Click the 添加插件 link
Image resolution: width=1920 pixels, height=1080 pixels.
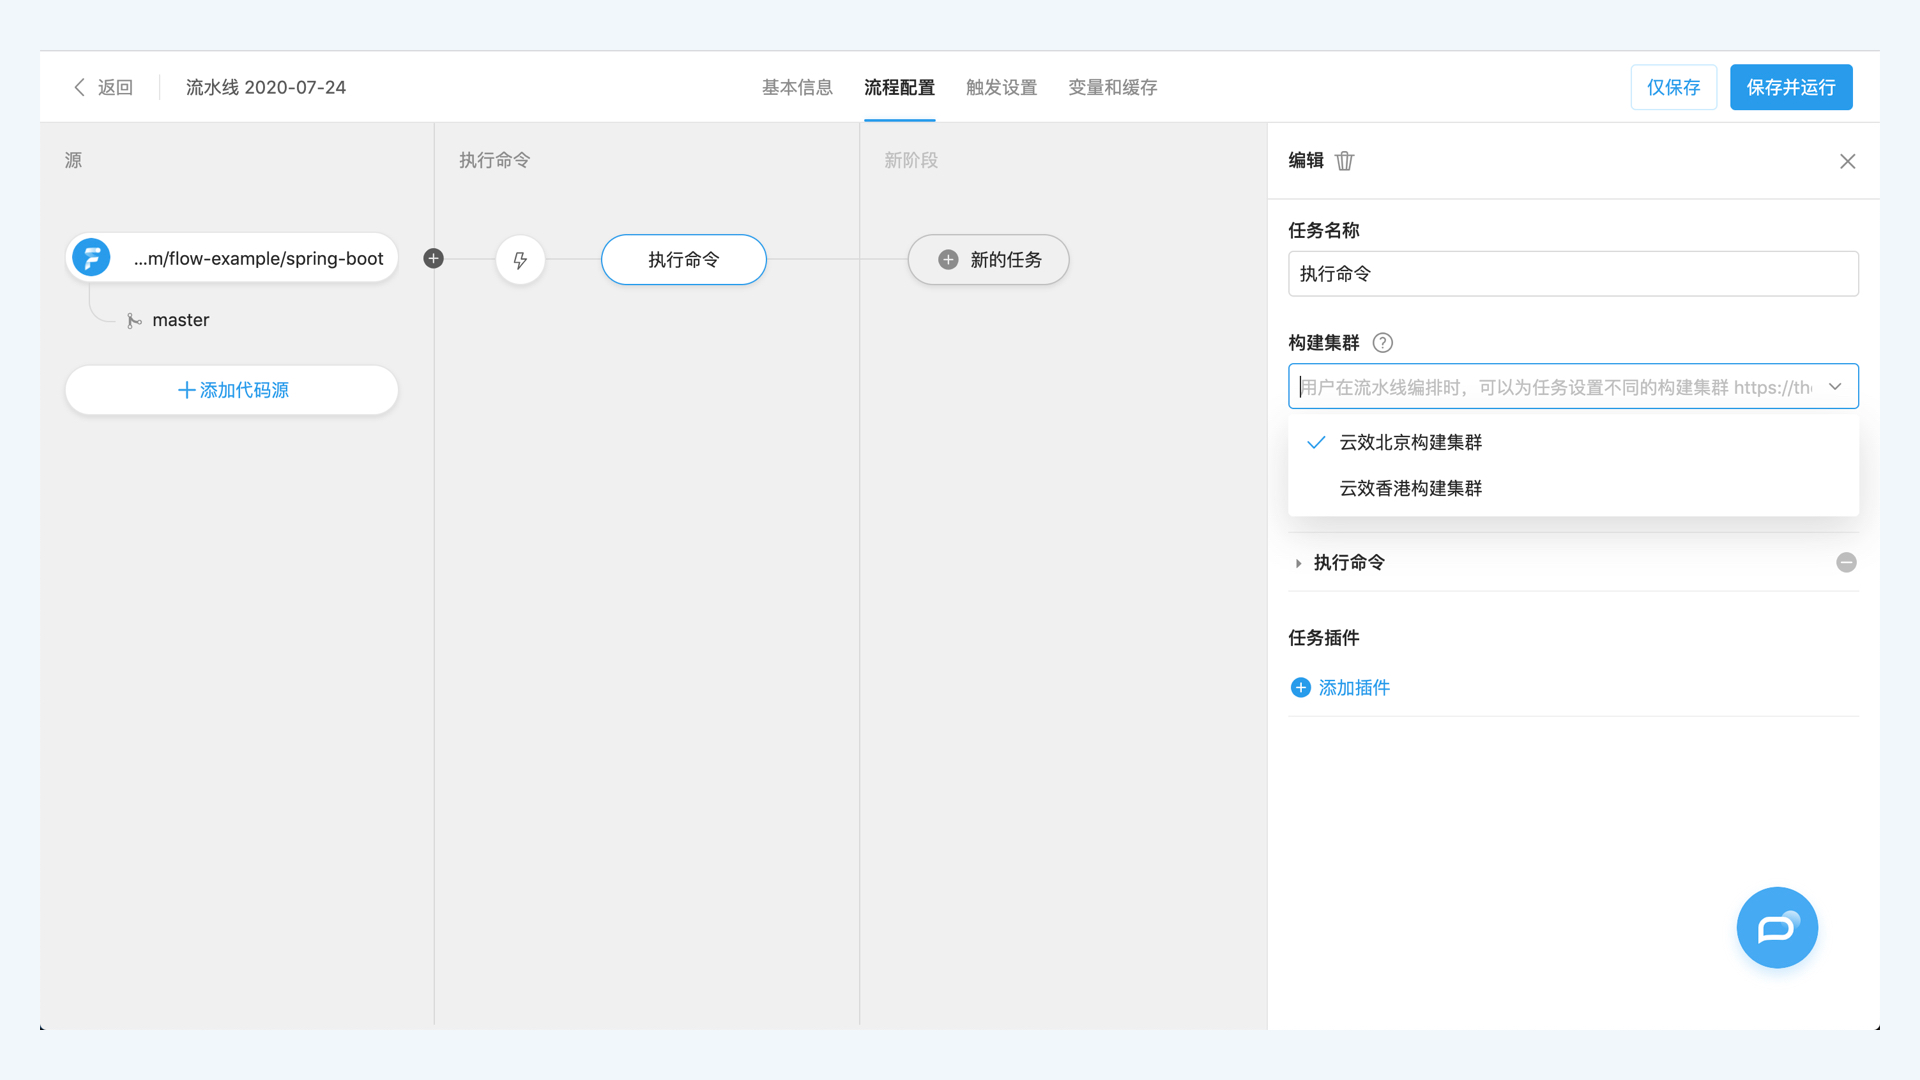(x=1354, y=687)
